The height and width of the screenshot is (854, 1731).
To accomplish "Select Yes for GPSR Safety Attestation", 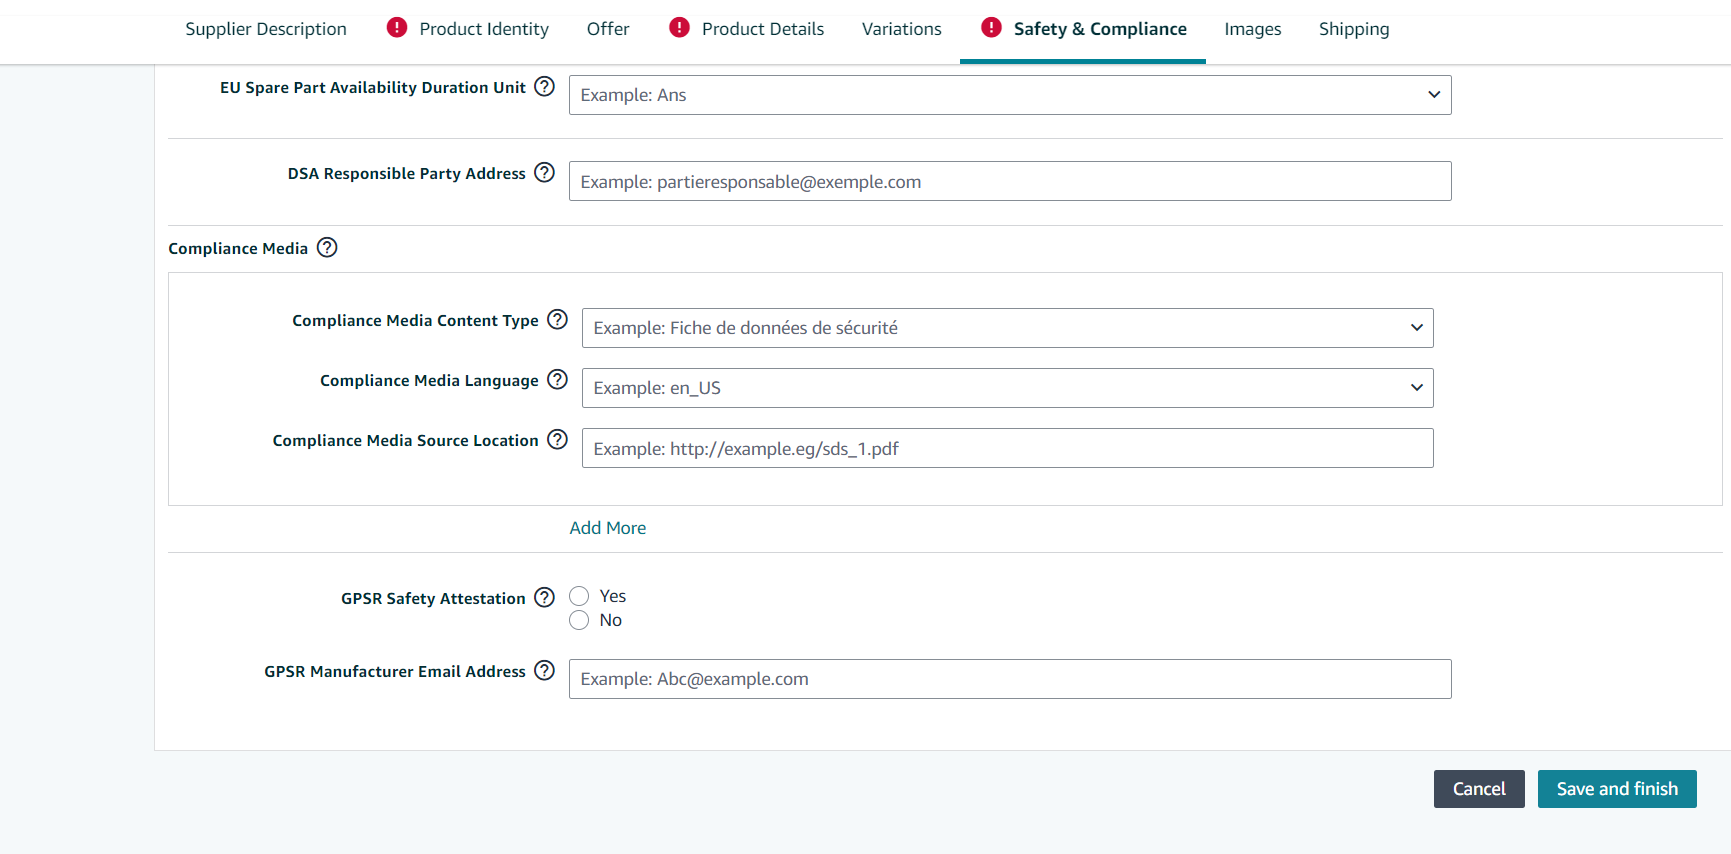I will point(579,596).
